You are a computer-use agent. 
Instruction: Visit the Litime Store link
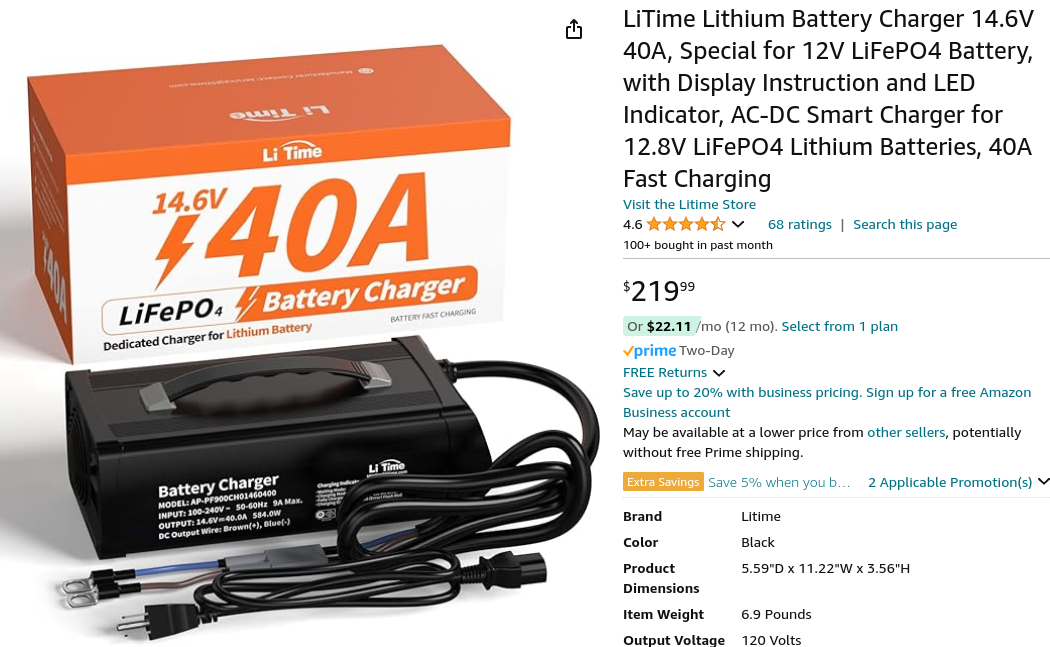click(689, 204)
